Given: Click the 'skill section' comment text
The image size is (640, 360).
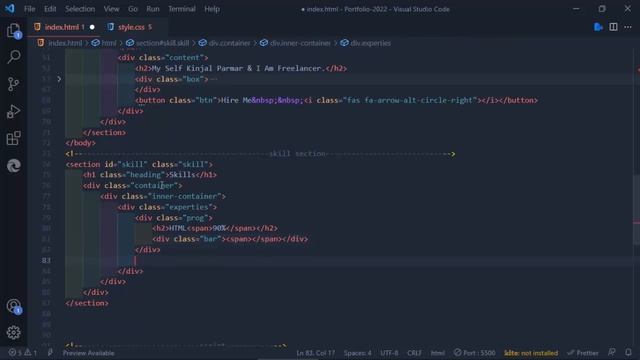Looking at the screenshot, I should pyautogui.click(x=297, y=154).
